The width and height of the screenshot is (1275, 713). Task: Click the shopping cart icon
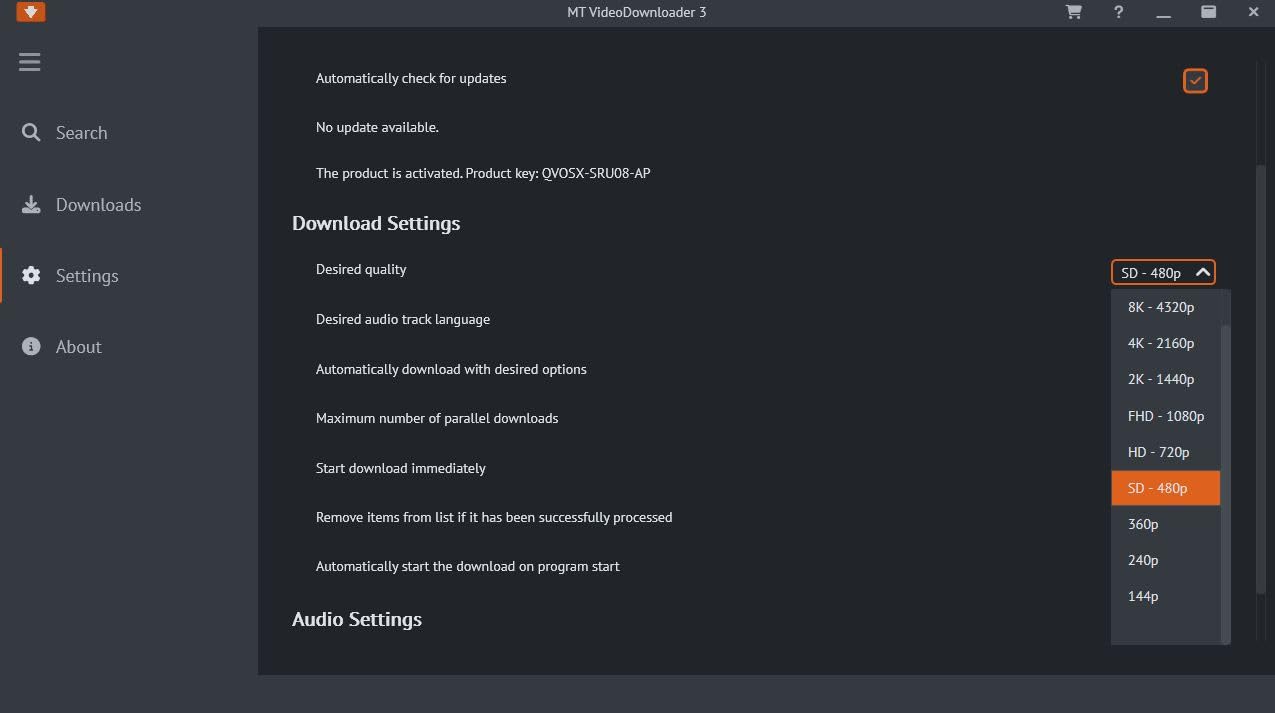tap(1074, 12)
